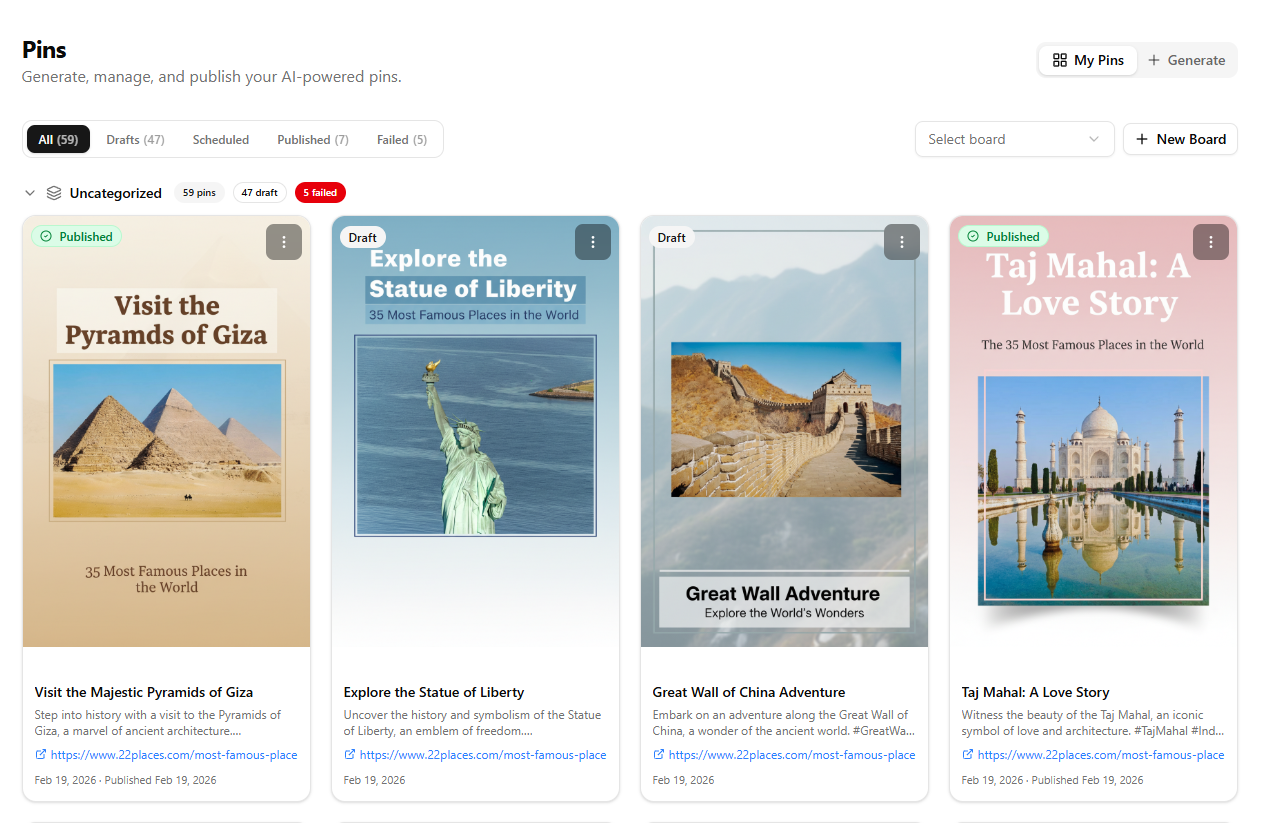Click the 47 draft badge
This screenshot has height=823, width=1267.
click(x=260, y=193)
